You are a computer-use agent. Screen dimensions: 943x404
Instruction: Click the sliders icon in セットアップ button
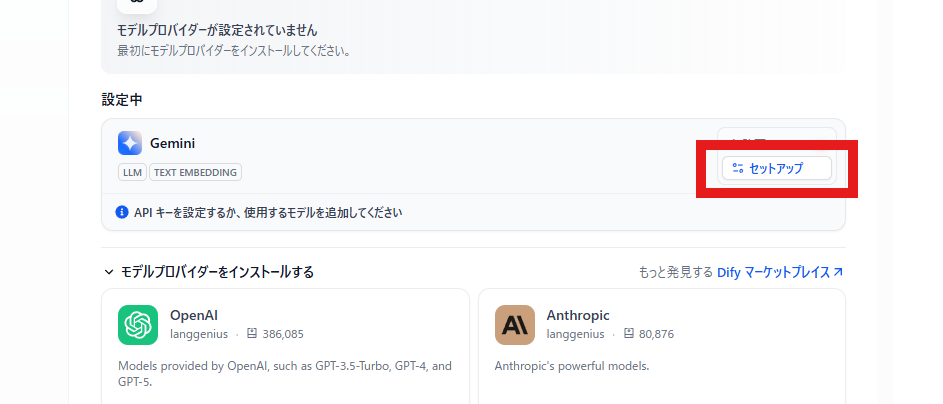[x=738, y=168]
